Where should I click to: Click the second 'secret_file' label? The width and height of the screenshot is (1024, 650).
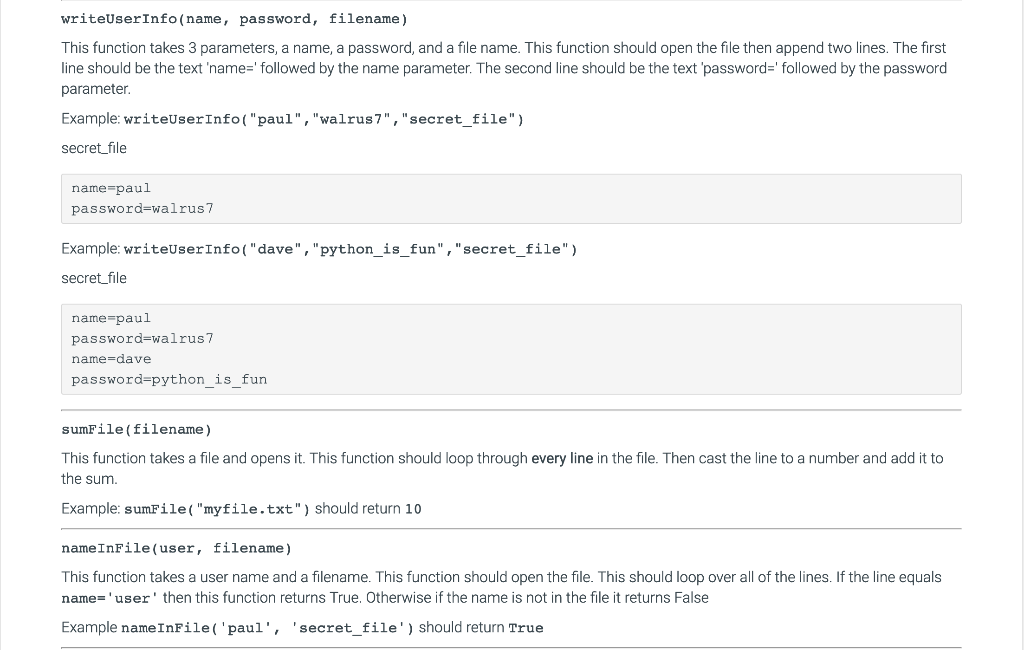pyautogui.click(x=94, y=278)
